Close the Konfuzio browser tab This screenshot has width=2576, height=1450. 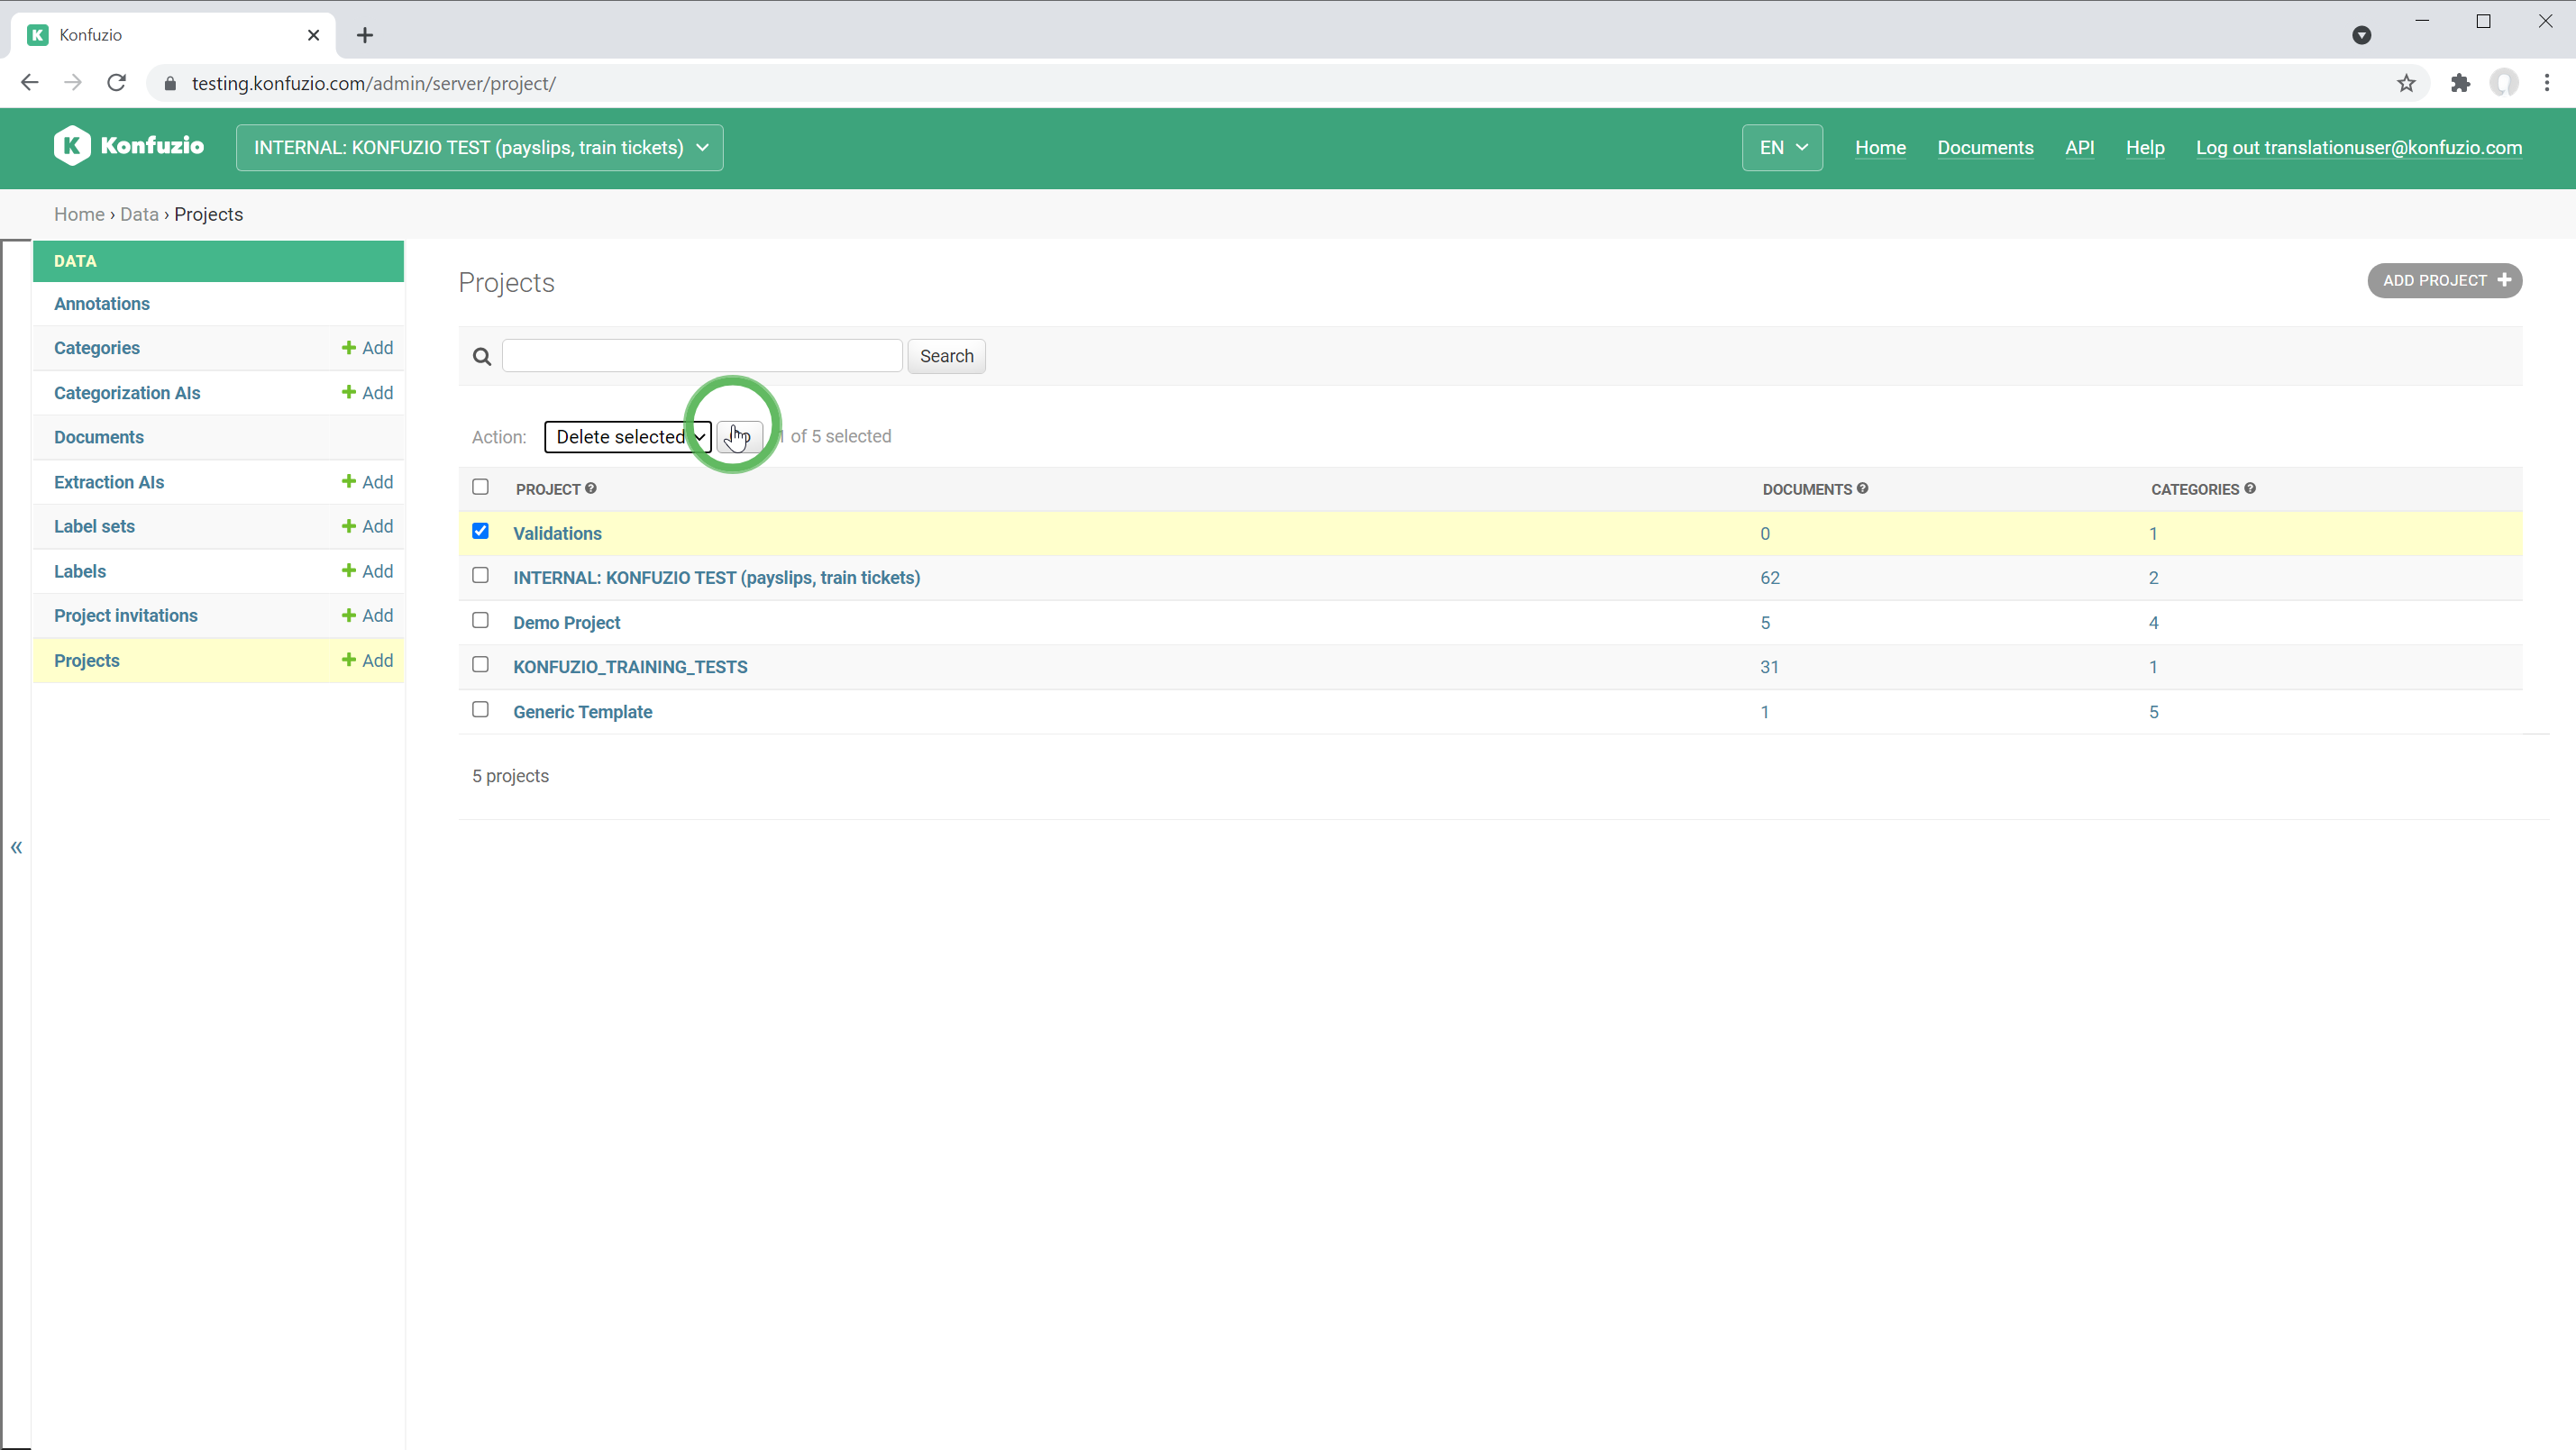(313, 35)
